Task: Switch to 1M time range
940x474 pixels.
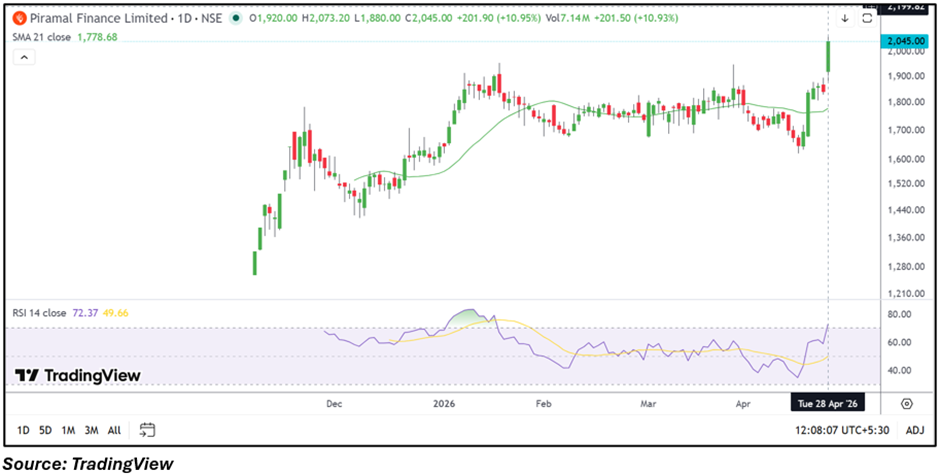Action: tap(68, 430)
